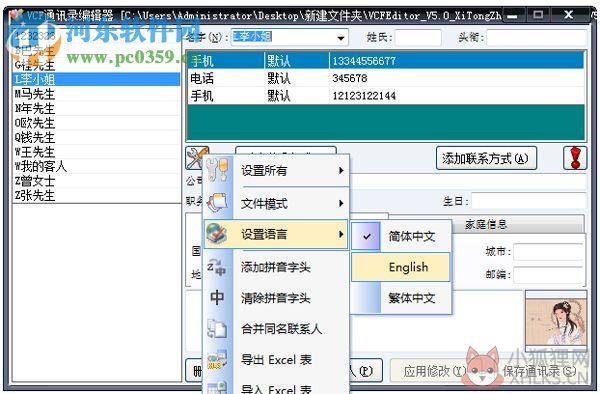Viewport: 600px width, 394px height.
Task: Select phone row 12123122144
Action: pyautogui.click(x=386, y=95)
